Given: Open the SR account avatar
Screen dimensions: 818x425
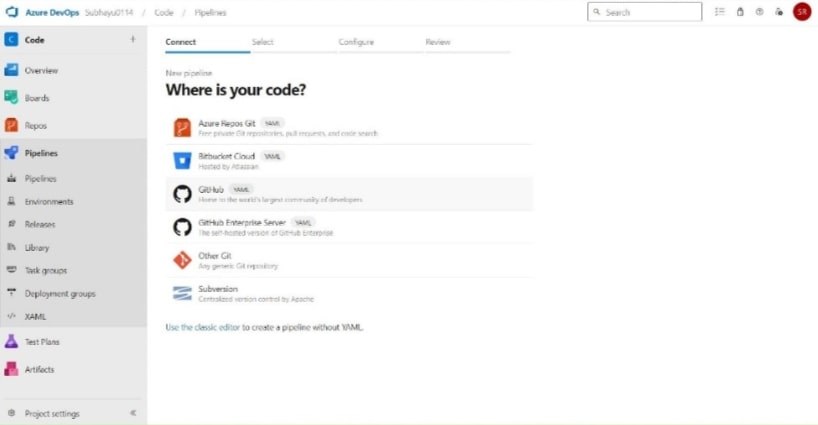Looking at the screenshot, I should (802, 11).
